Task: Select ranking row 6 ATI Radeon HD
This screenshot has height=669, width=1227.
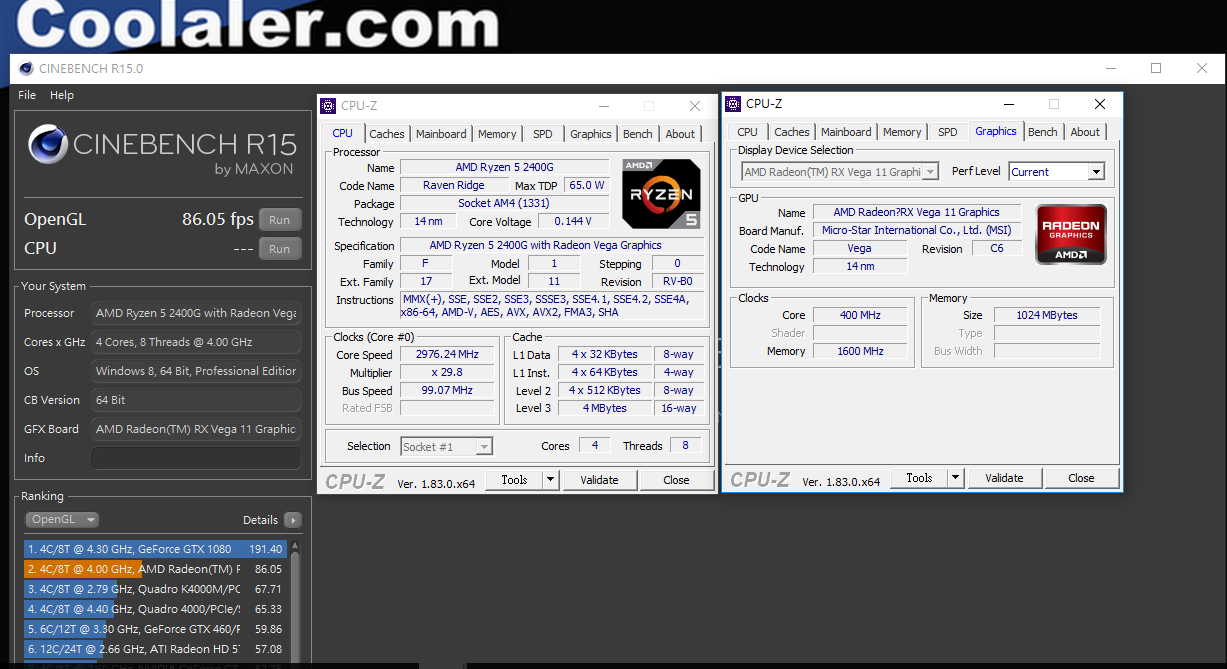Action: click(x=155, y=649)
